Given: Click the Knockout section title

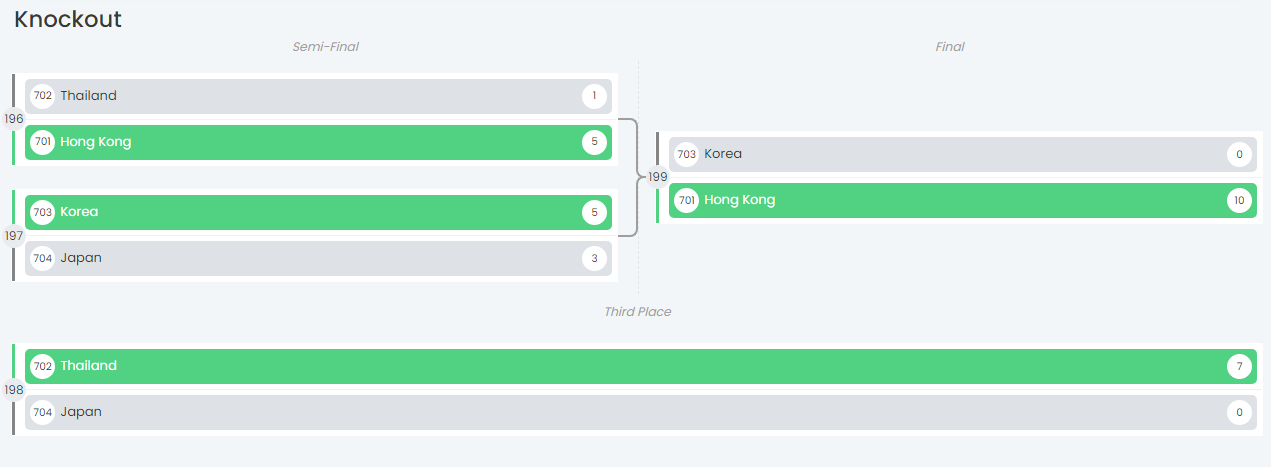Looking at the screenshot, I should tap(68, 19).
